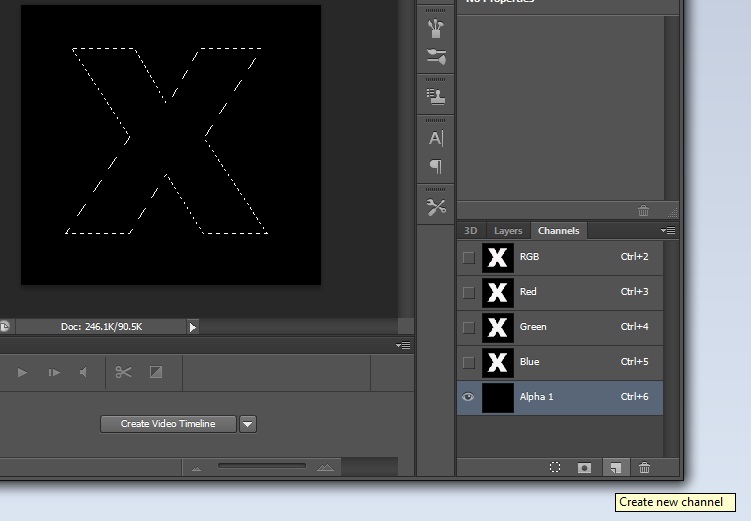Click the Doc: 246.1K/90.5K status text
Screen dimensions: 751x521
click(102, 327)
